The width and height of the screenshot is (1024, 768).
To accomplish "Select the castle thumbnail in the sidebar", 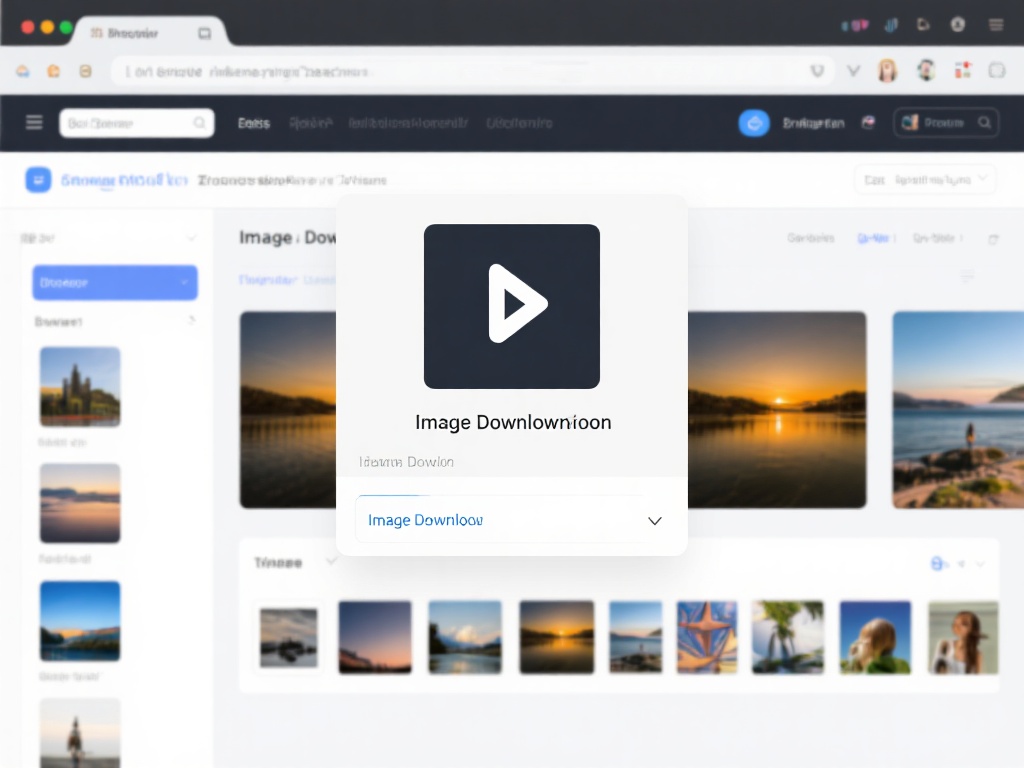I will click(80, 387).
